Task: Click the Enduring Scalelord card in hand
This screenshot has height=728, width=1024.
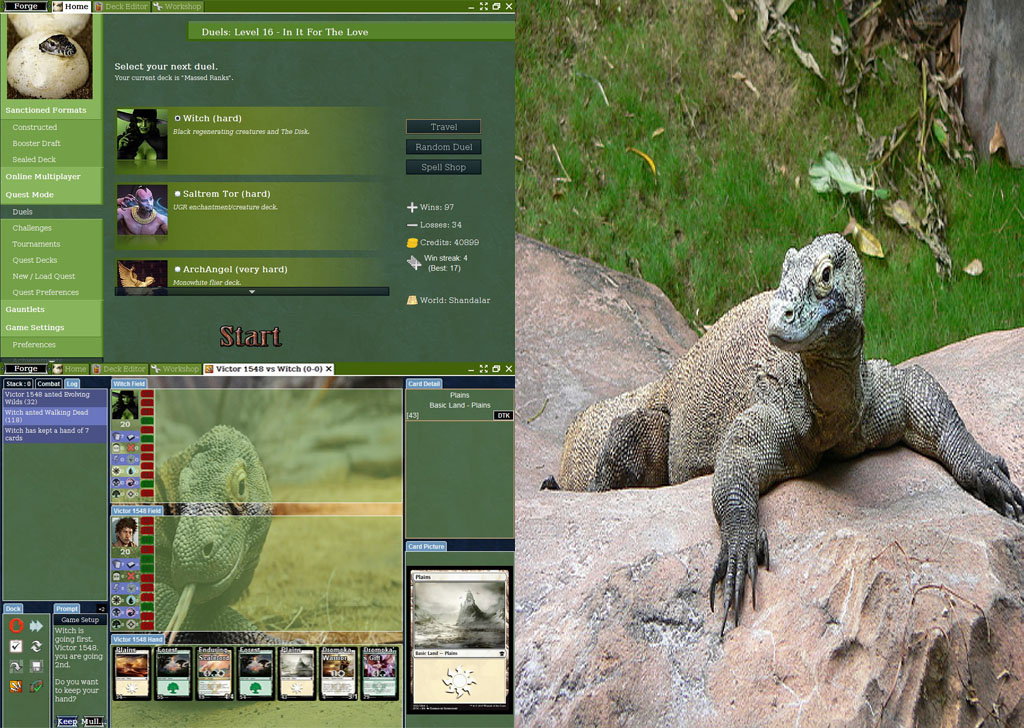Action: point(214,672)
